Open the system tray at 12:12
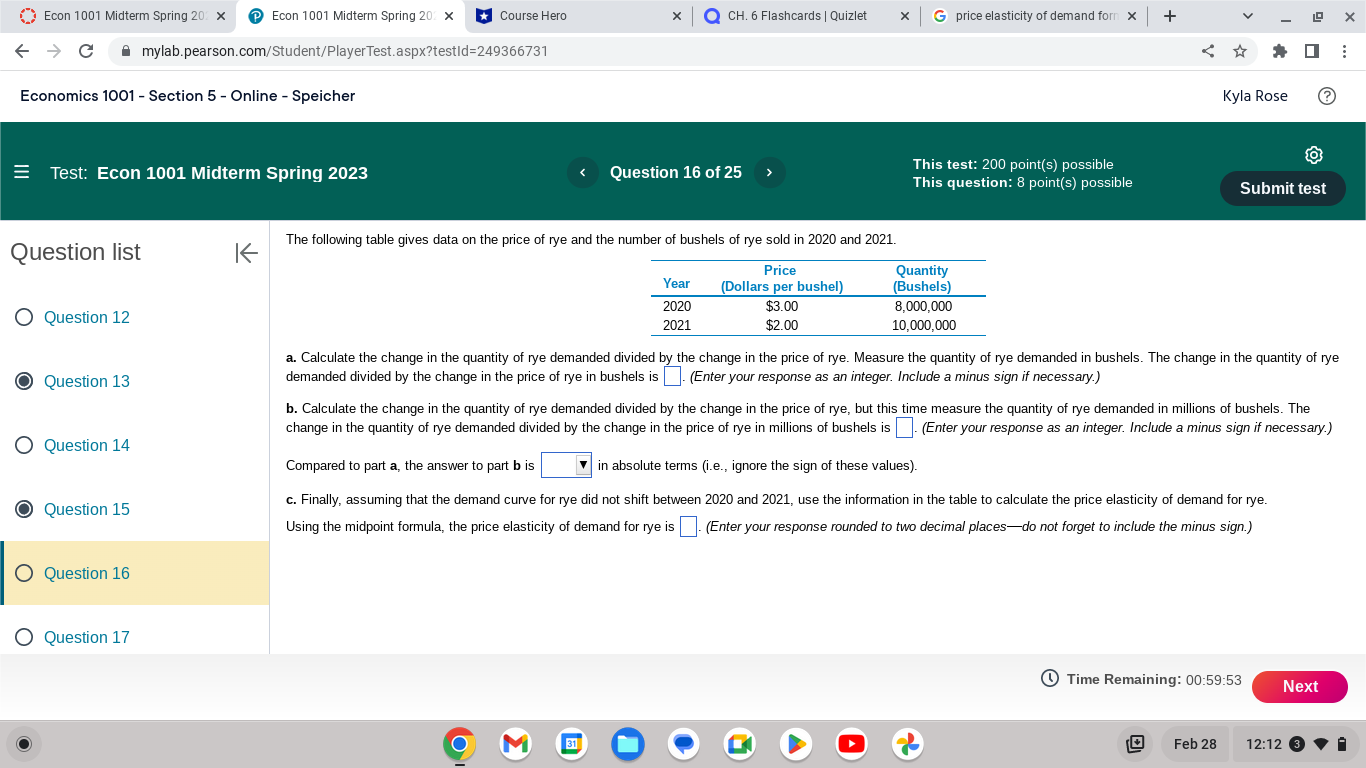 pyautogui.click(x=1295, y=744)
